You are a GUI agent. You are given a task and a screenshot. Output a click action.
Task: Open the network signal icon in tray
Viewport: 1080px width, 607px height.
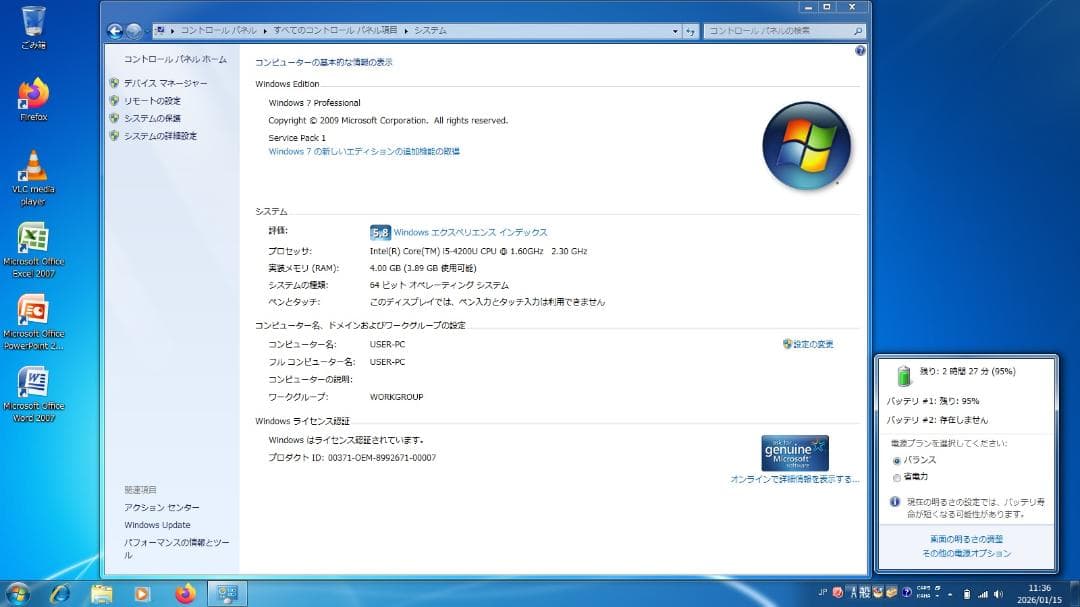coord(983,594)
